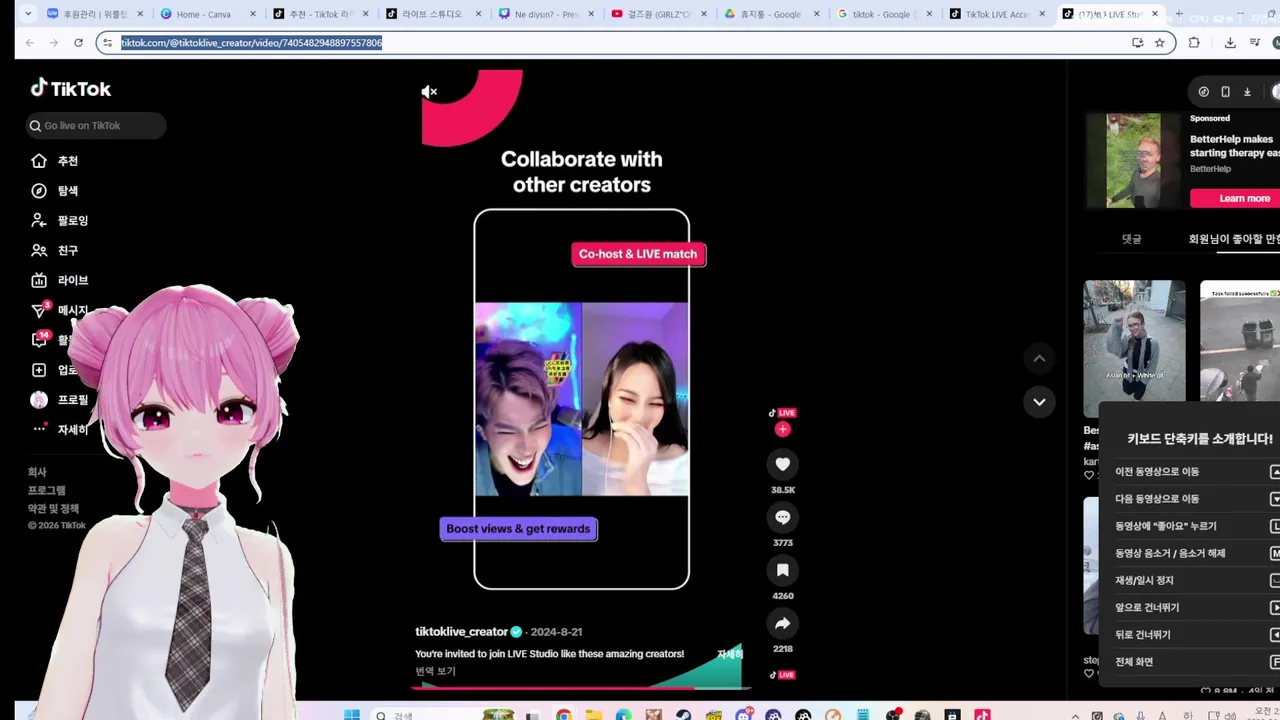The image size is (1280, 720).
Task: Open Chrome from the taskbar
Action: point(564,715)
